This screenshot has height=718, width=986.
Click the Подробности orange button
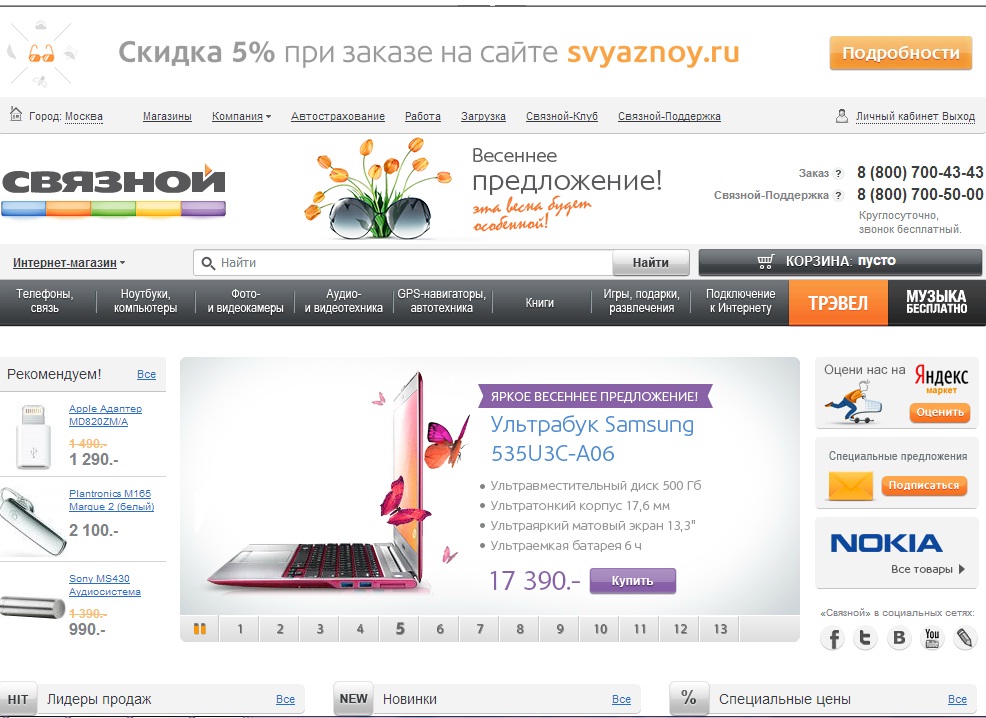900,53
